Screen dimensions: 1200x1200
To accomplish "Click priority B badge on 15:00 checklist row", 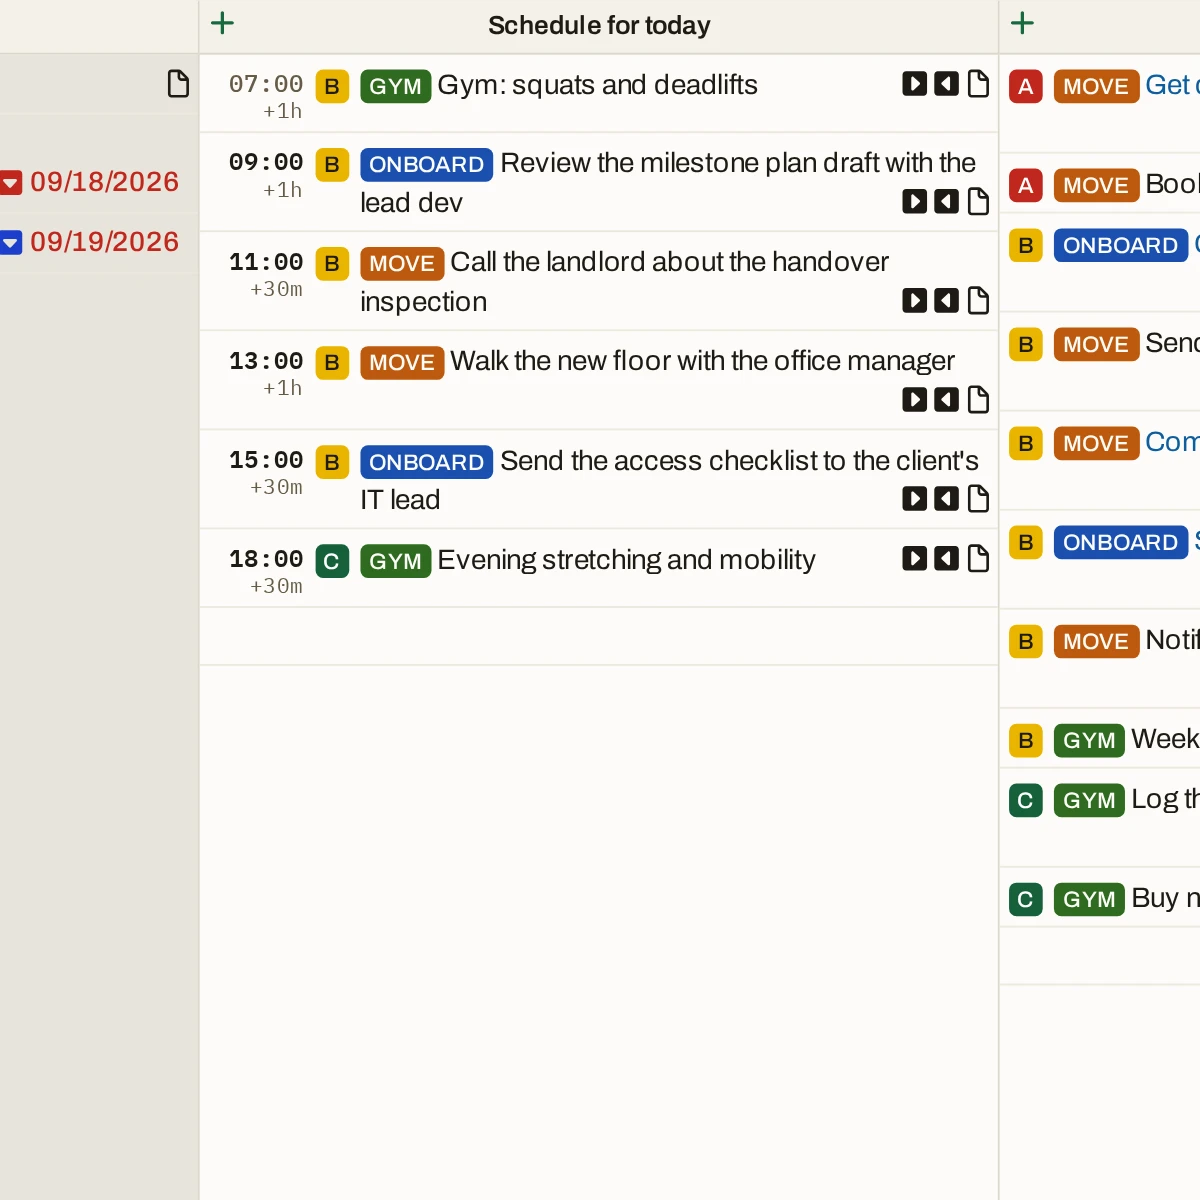I will coord(332,461).
